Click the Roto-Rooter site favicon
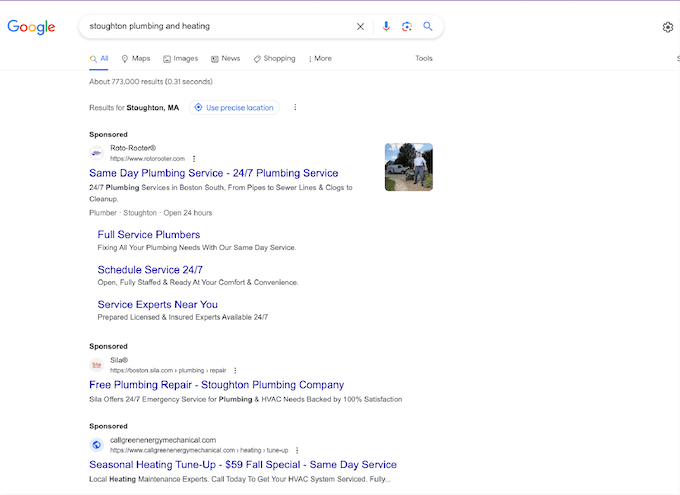 coord(96,153)
